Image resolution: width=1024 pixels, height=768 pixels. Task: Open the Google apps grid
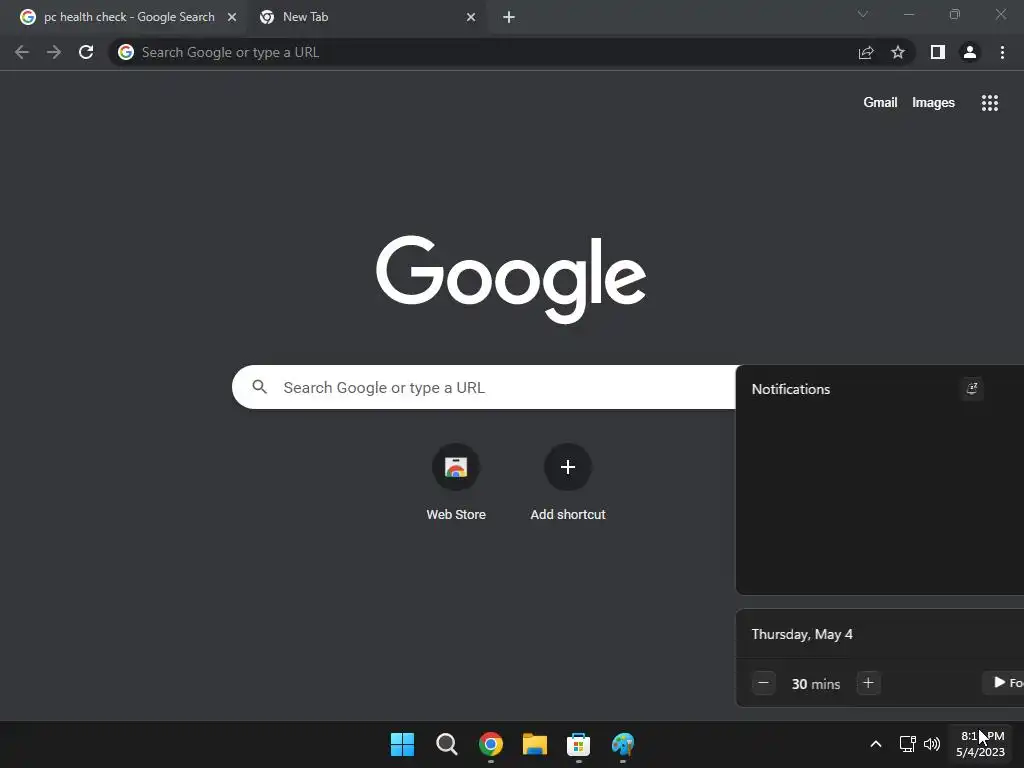pyautogui.click(x=990, y=103)
